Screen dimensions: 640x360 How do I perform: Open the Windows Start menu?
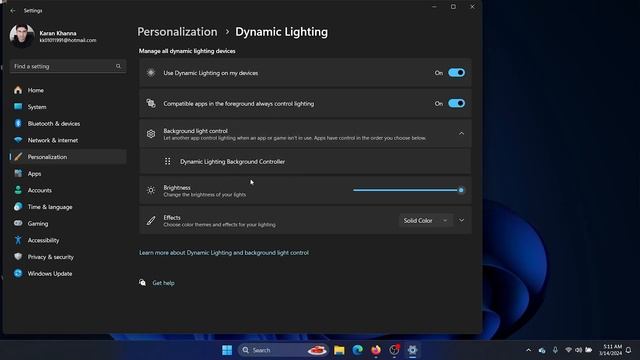point(227,350)
